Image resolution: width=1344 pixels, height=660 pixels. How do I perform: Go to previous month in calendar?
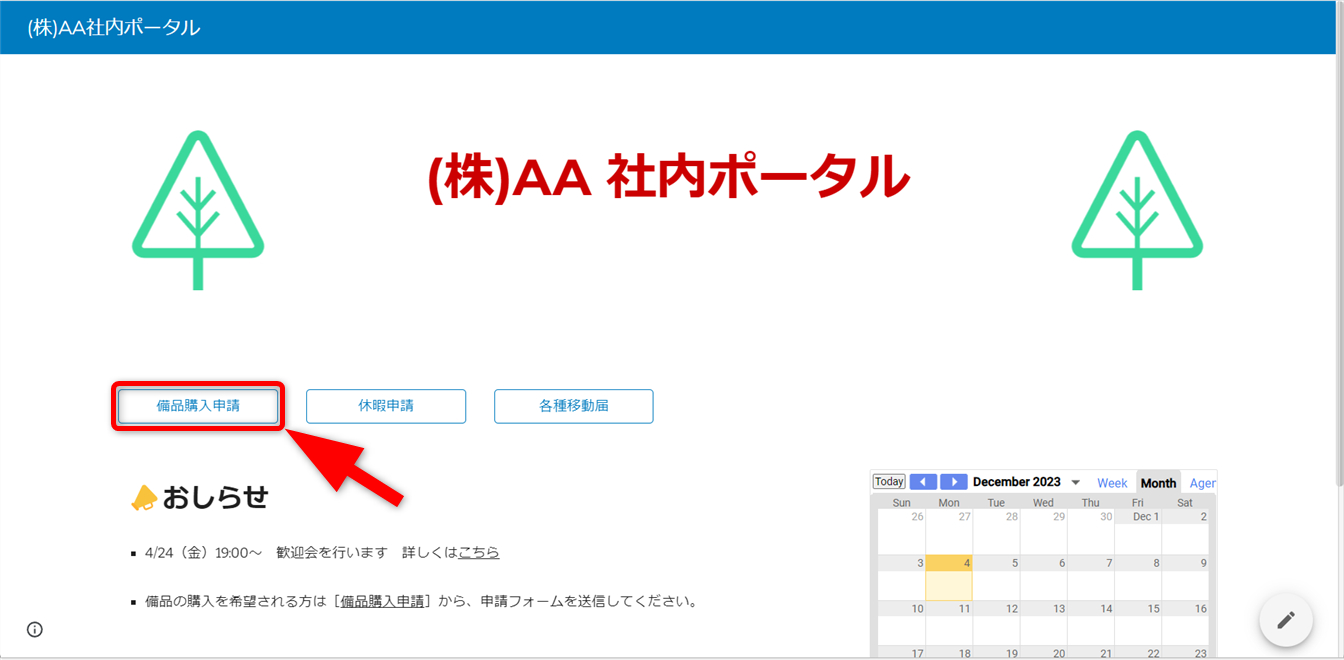coord(923,482)
